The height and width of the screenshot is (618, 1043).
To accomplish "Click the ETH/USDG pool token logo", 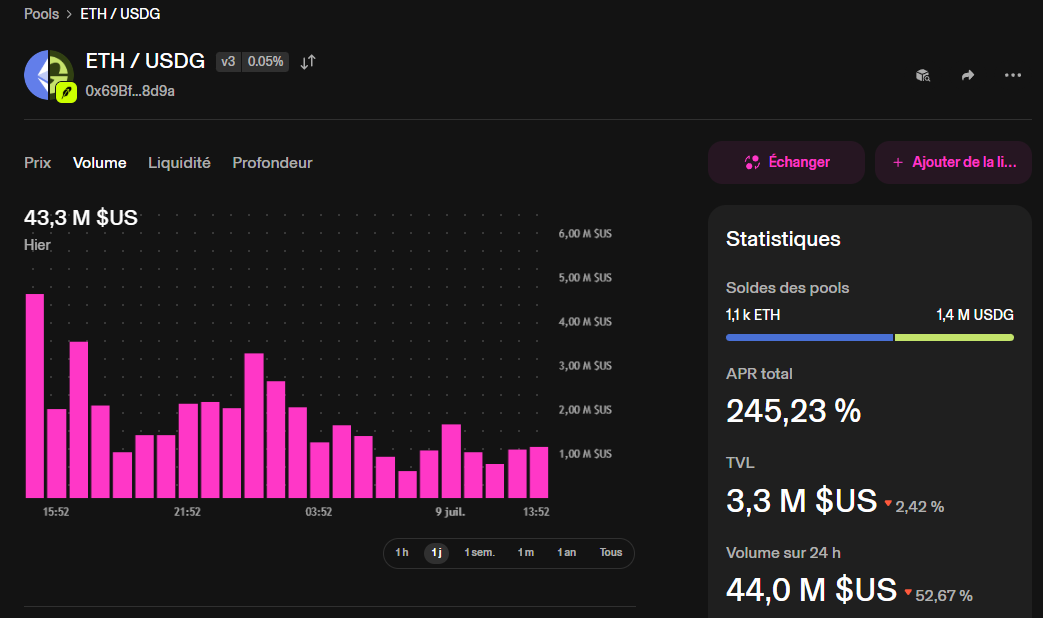I will pos(50,75).
